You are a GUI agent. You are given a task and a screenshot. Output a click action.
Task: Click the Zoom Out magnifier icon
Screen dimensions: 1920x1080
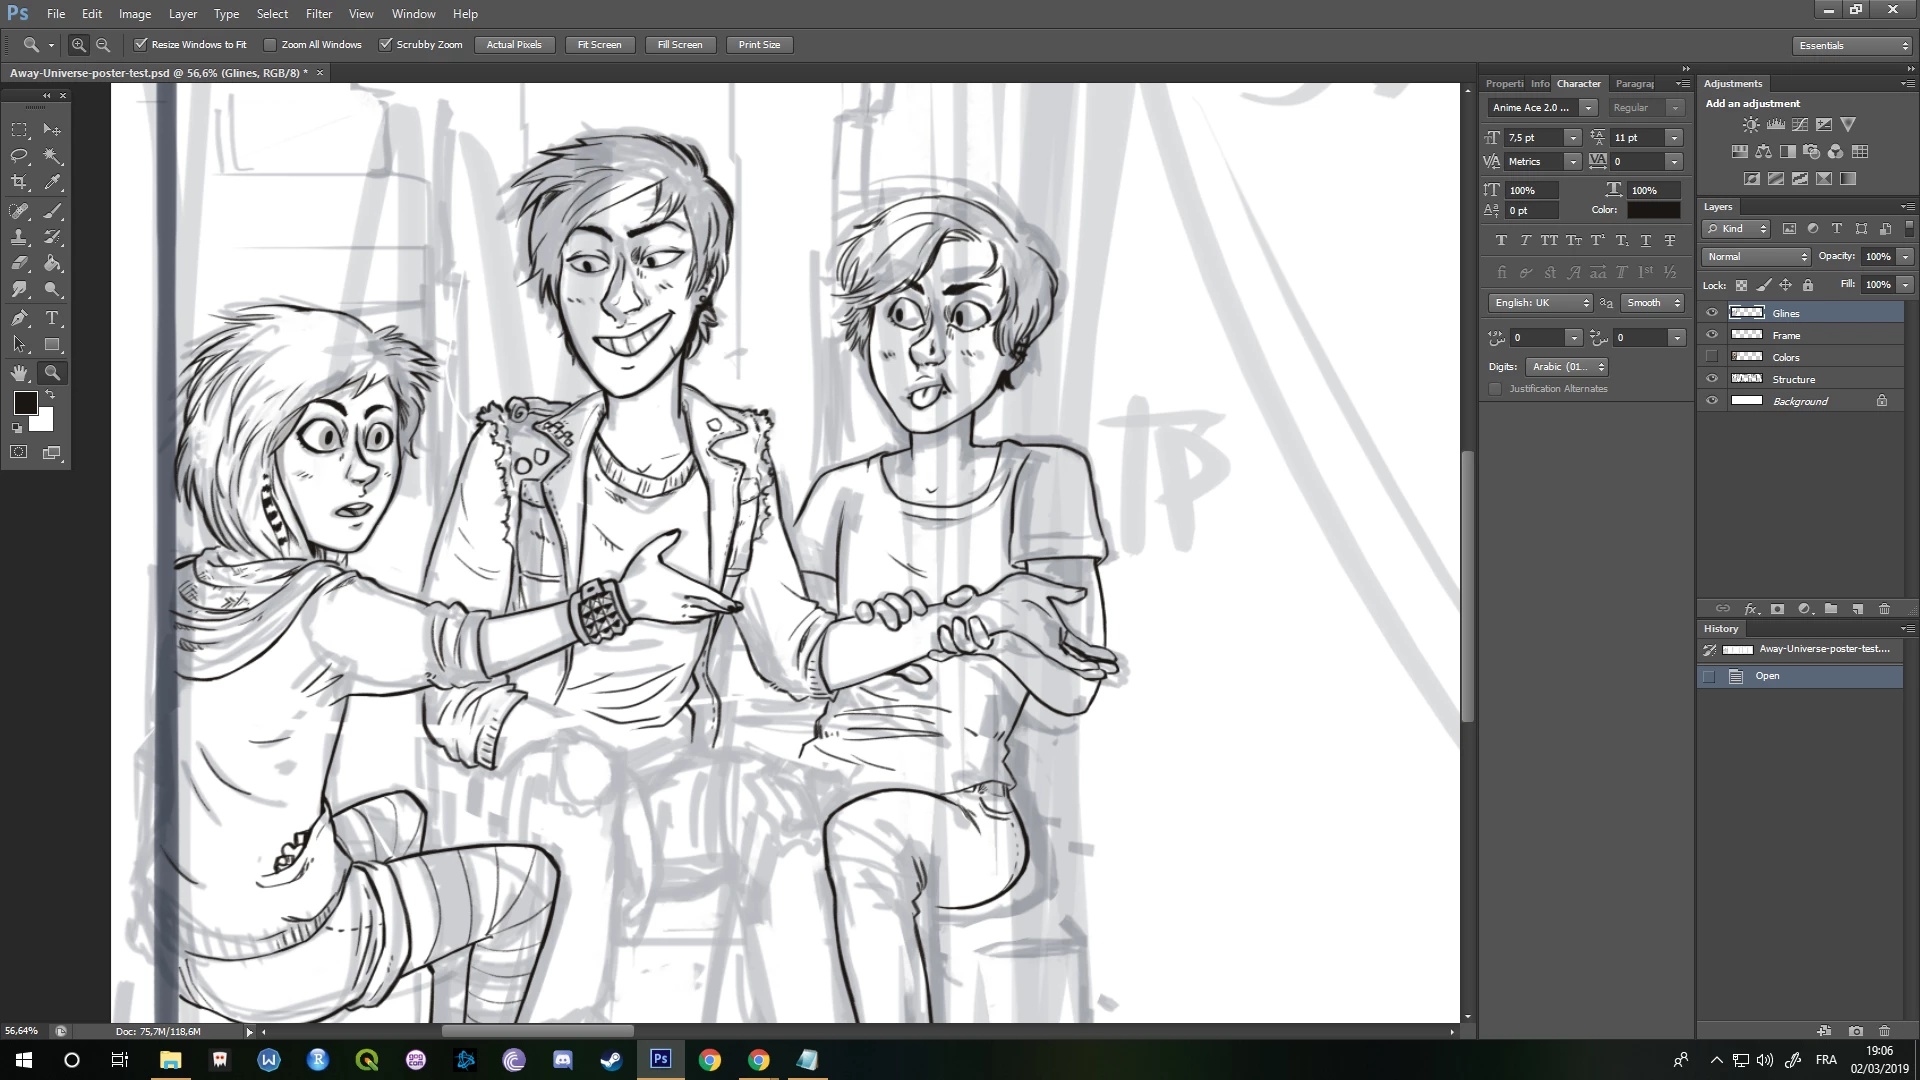(103, 45)
